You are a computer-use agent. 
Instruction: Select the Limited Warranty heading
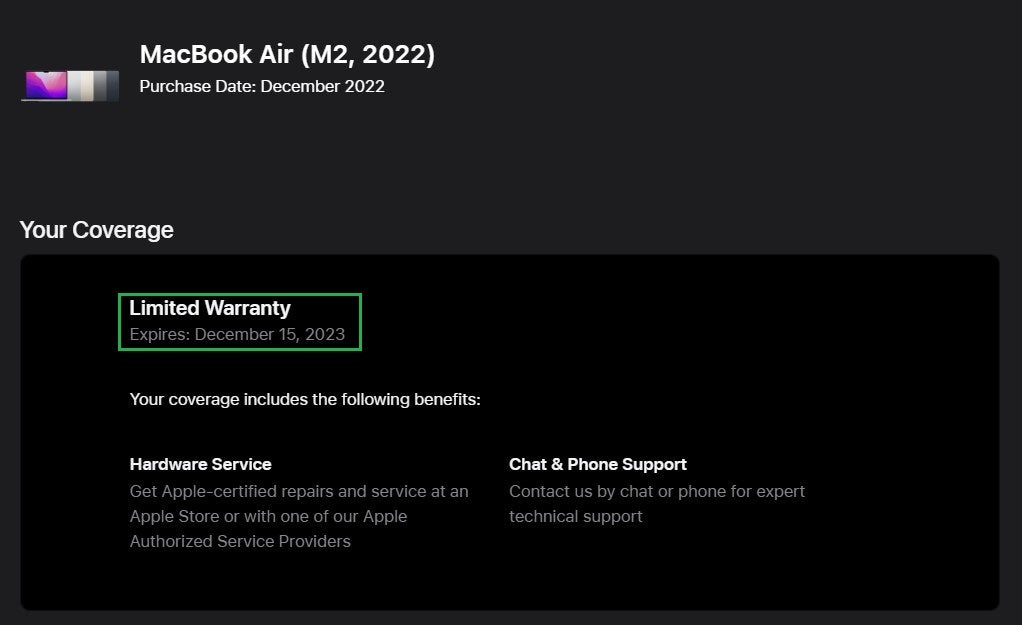click(x=210, y=308)
